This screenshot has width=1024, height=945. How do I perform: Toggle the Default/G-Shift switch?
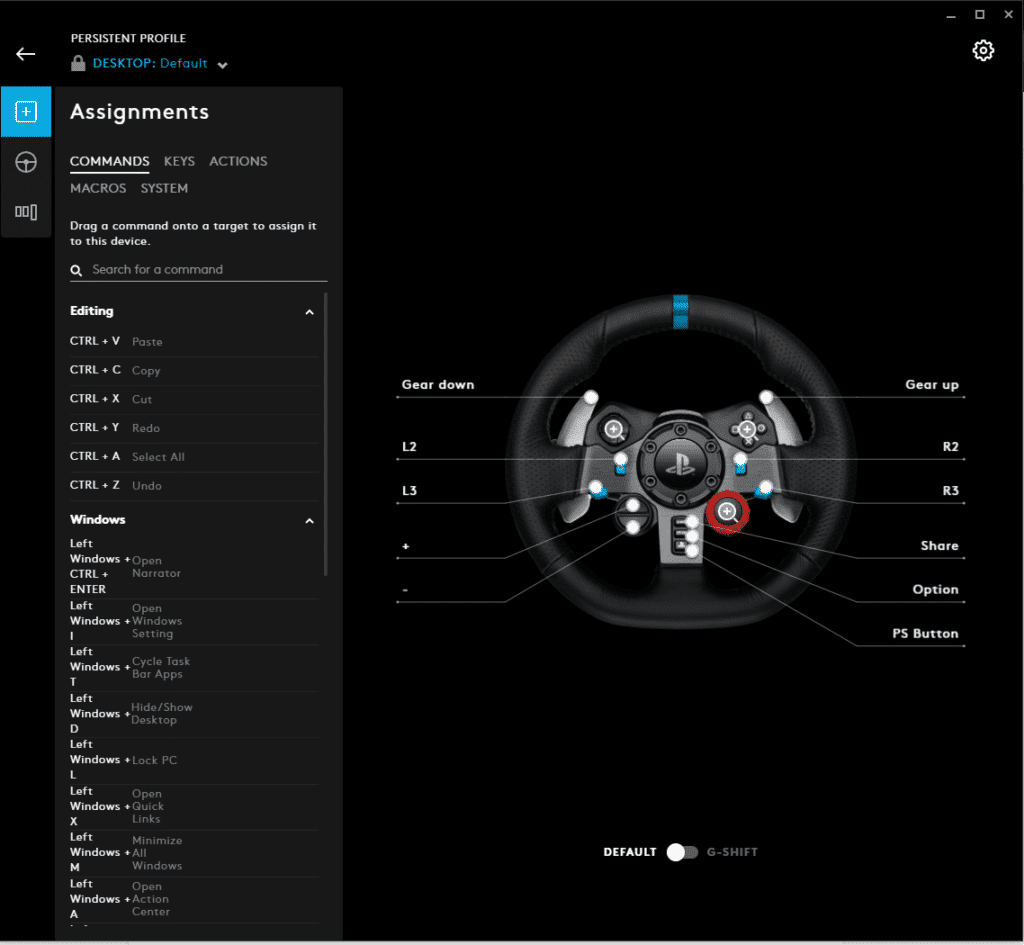point(683,852)
